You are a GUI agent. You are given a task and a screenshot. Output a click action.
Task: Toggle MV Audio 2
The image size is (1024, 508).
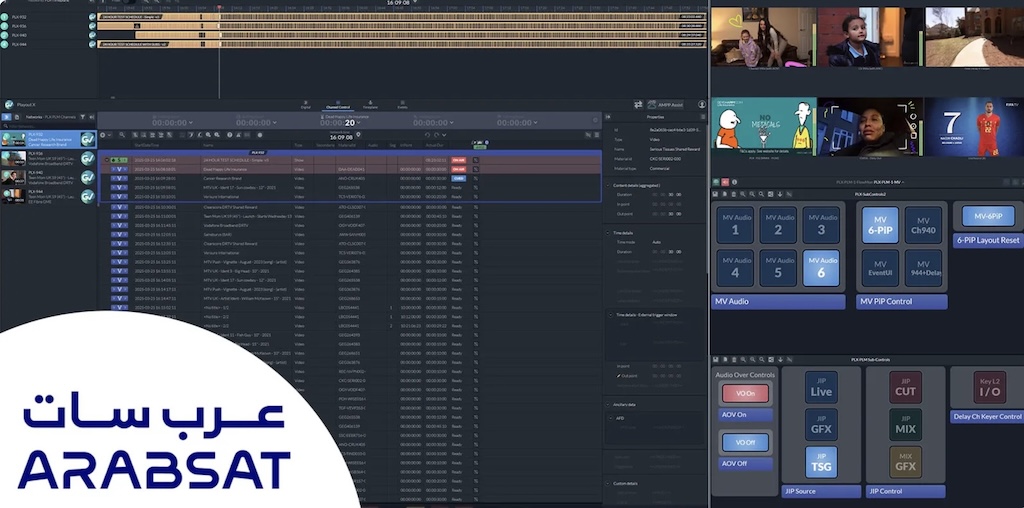pyautogui.click(x=778, y=225)
